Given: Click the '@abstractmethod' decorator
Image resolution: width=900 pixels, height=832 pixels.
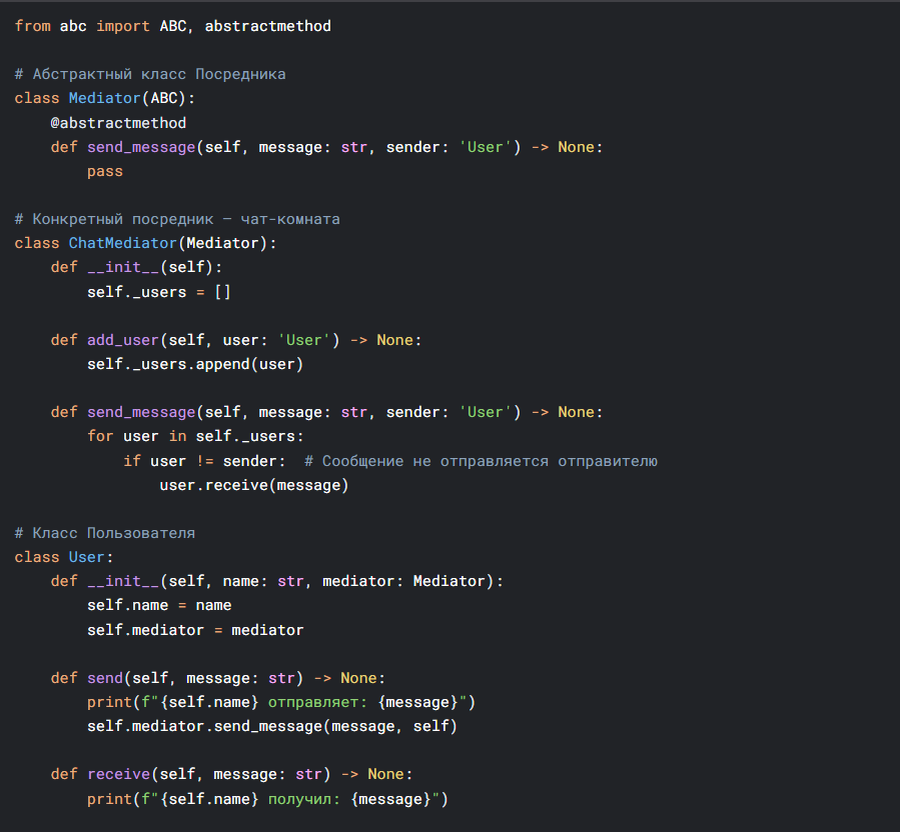Looking at the screenshot, I should [118, 123].
